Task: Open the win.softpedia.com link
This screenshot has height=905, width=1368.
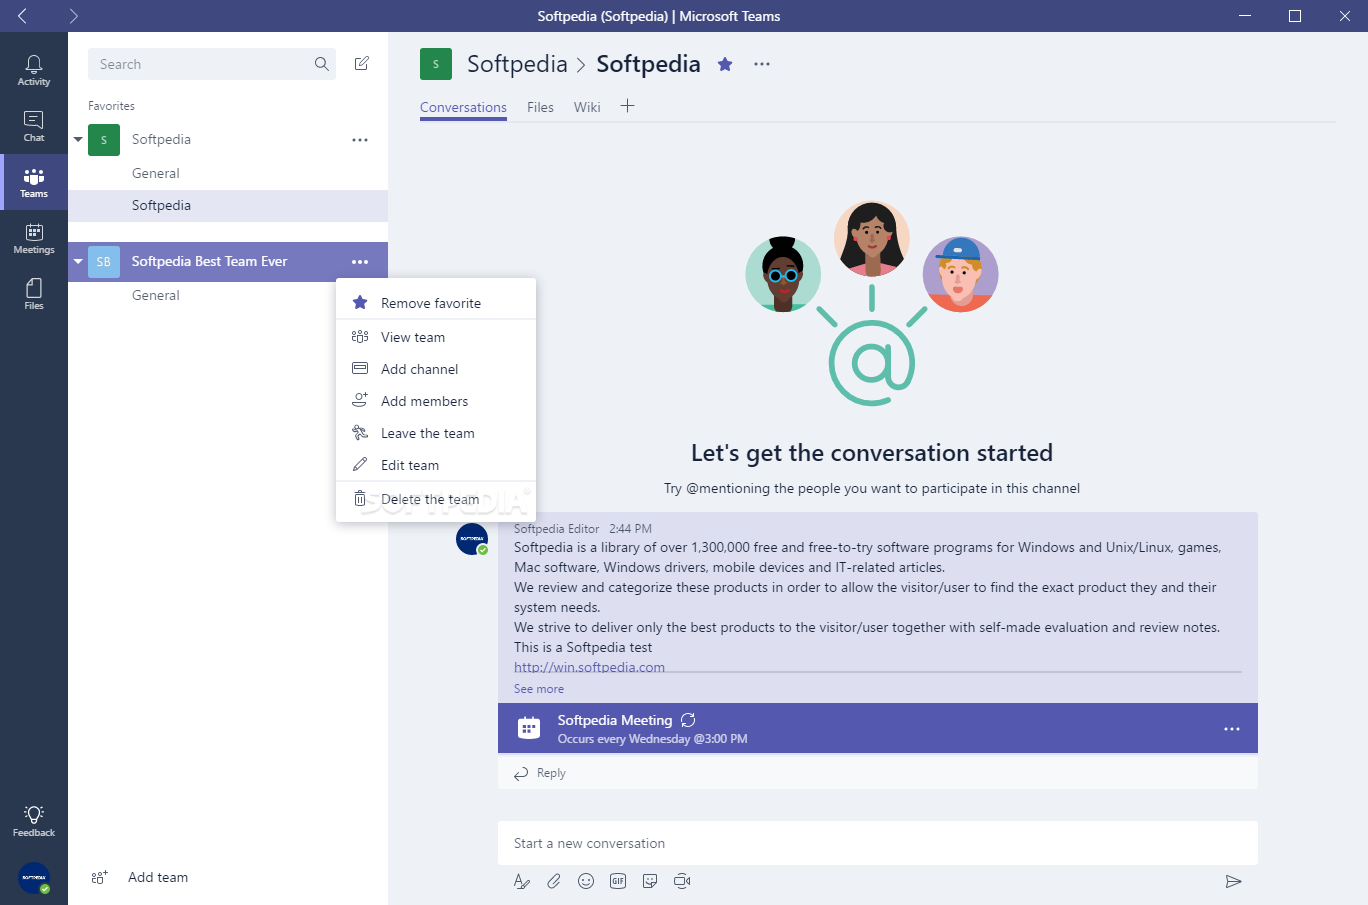Action: coord(589,667)
